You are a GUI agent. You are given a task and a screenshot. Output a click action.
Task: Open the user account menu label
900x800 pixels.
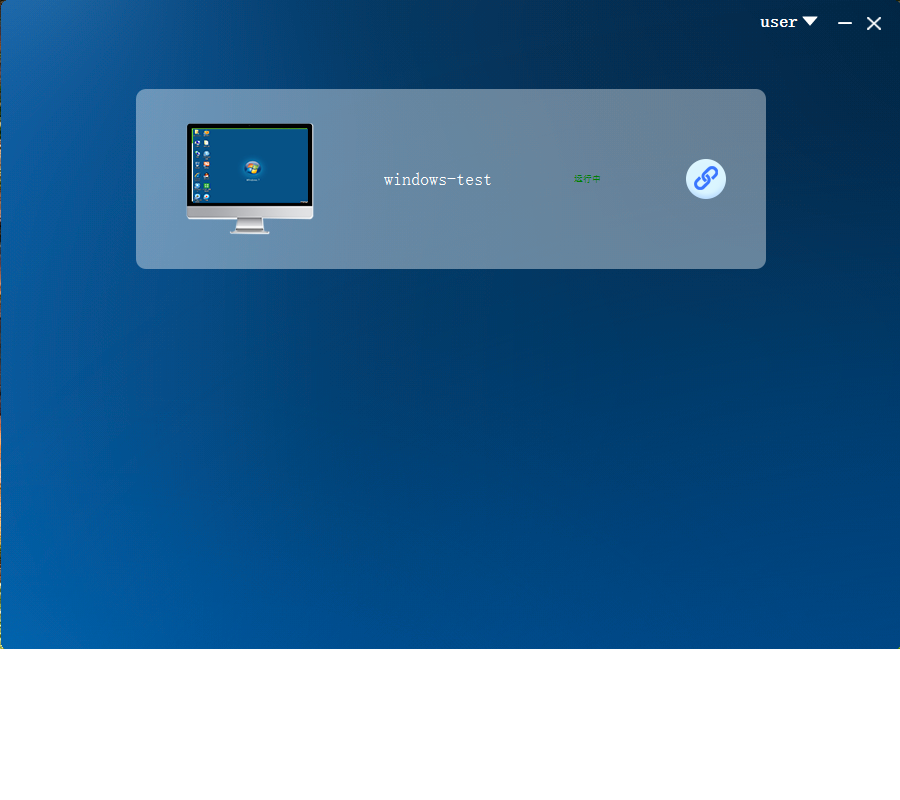click(778, 22)
